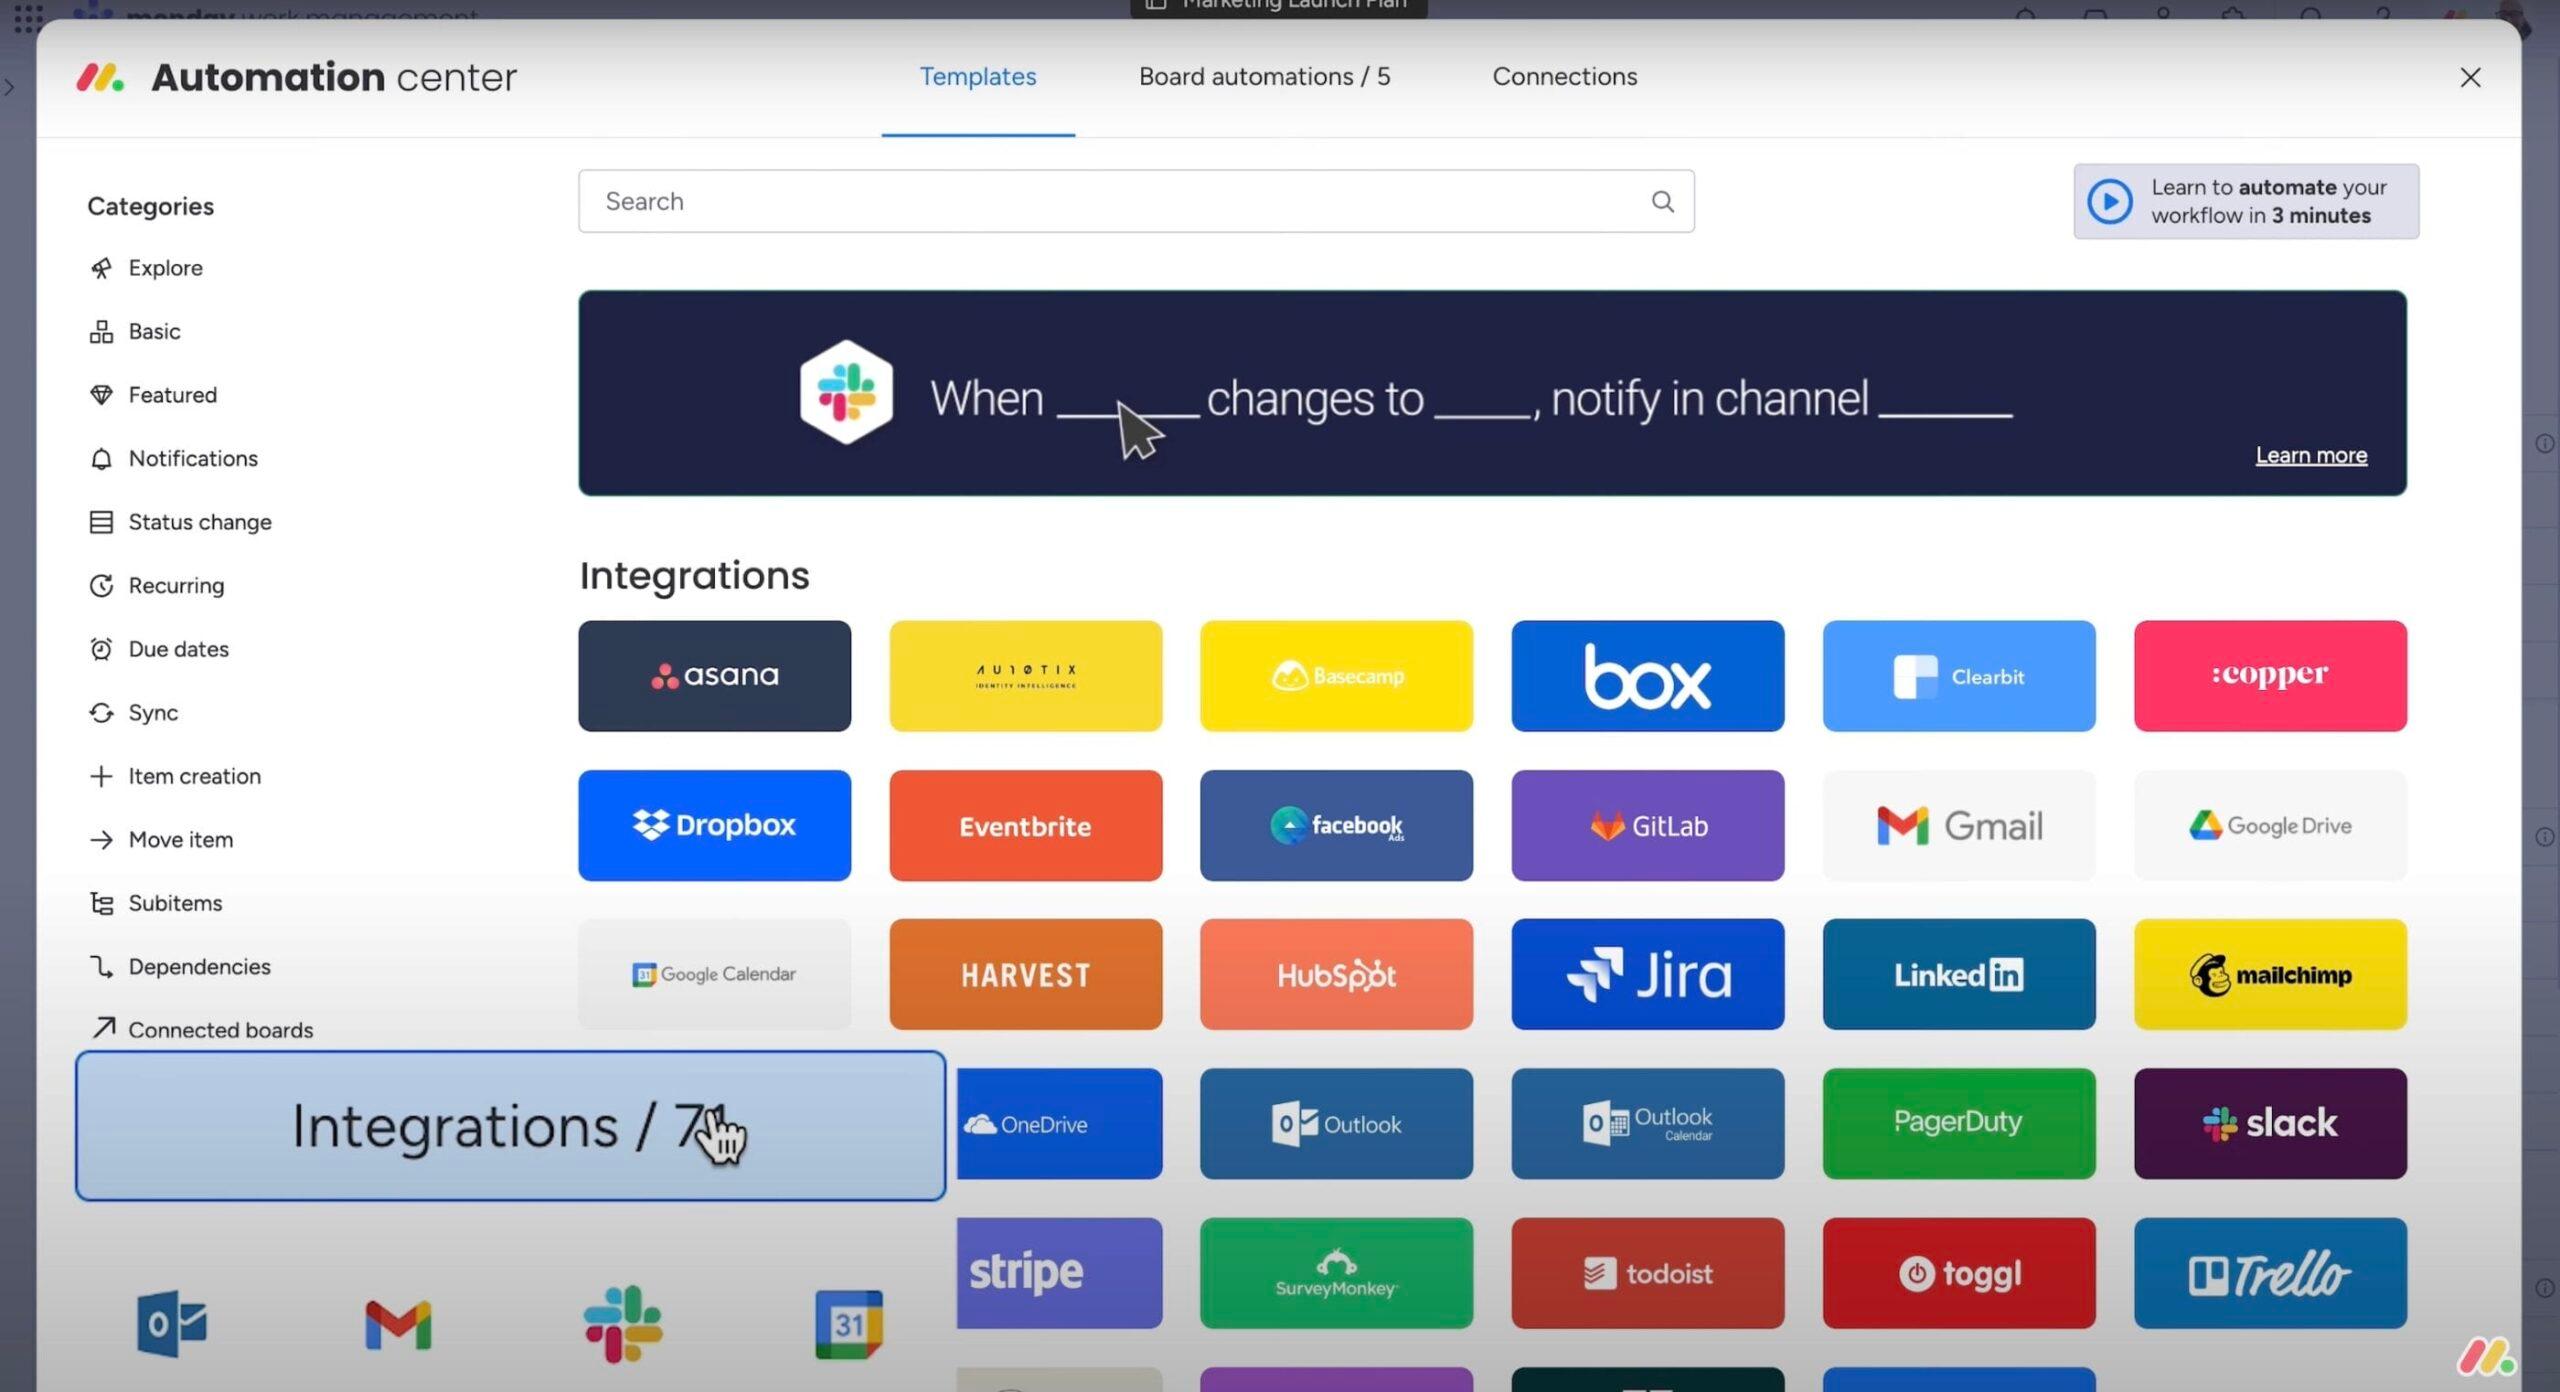Choose the Google Drive integration tile
This screenshot has height=1392, width=2560.
point(2270,825)
